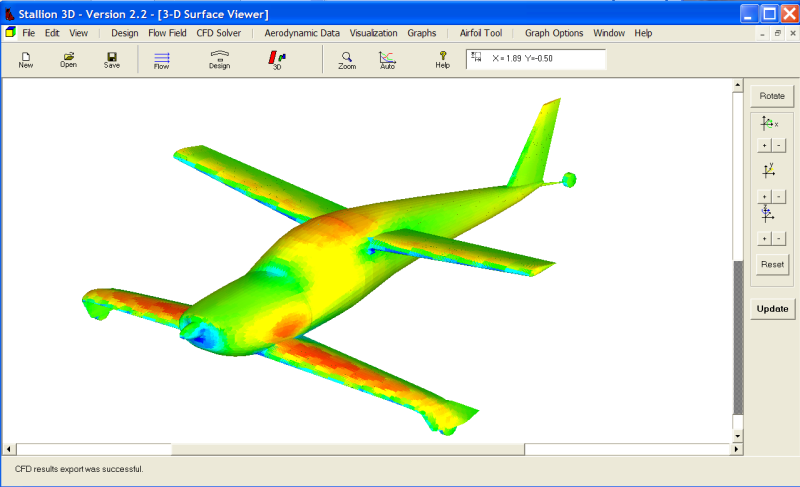This screenshot has height=487, width=800.
Task: Click the Reset view button
Action: click(772, 264)
